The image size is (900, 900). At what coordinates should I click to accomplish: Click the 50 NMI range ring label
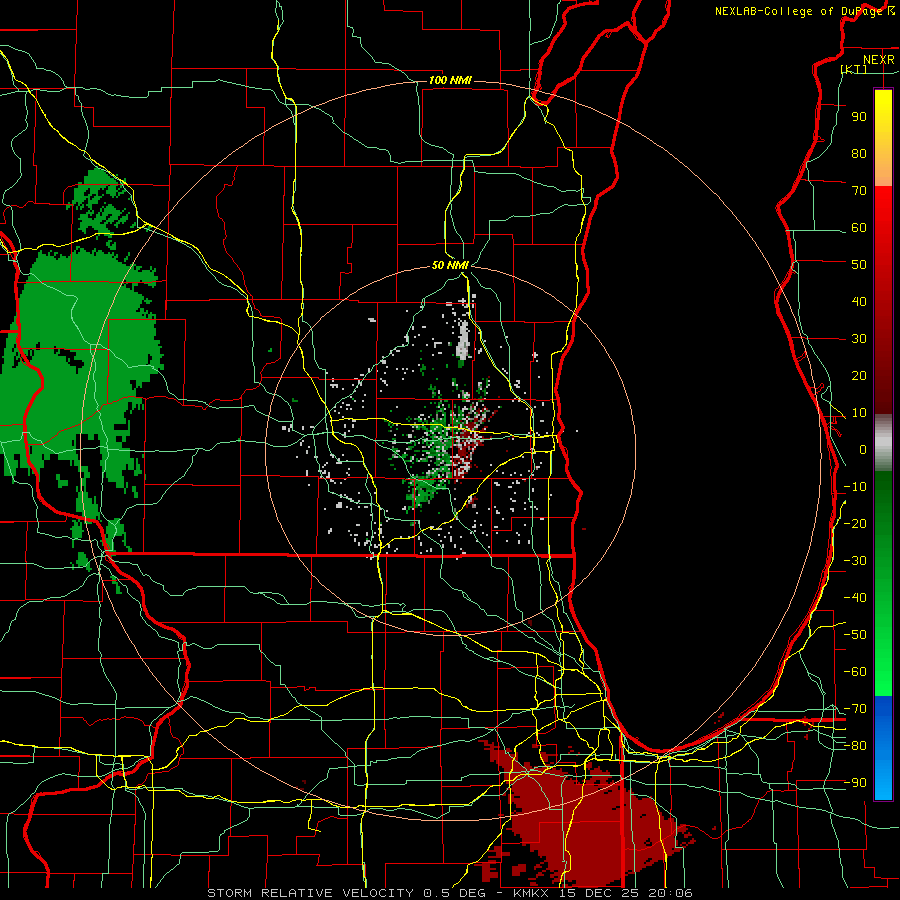(450, 265)
